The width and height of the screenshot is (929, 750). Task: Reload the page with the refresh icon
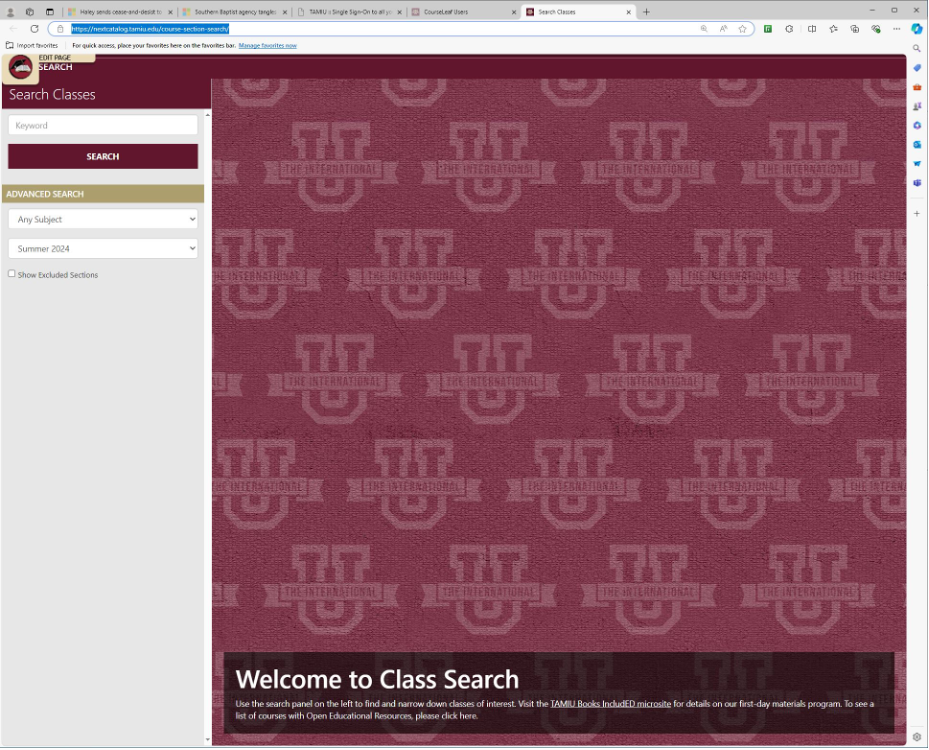(x=34, y=28)
